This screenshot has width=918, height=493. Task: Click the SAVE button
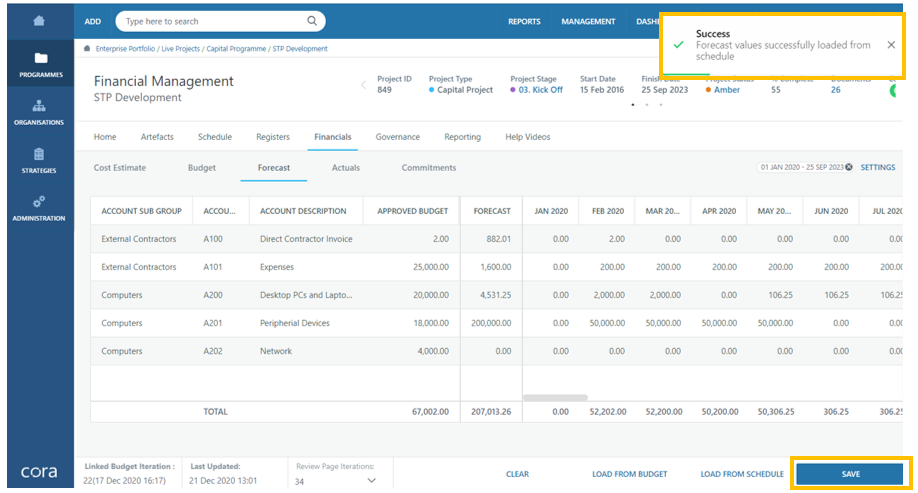click(x=850, y=474)
